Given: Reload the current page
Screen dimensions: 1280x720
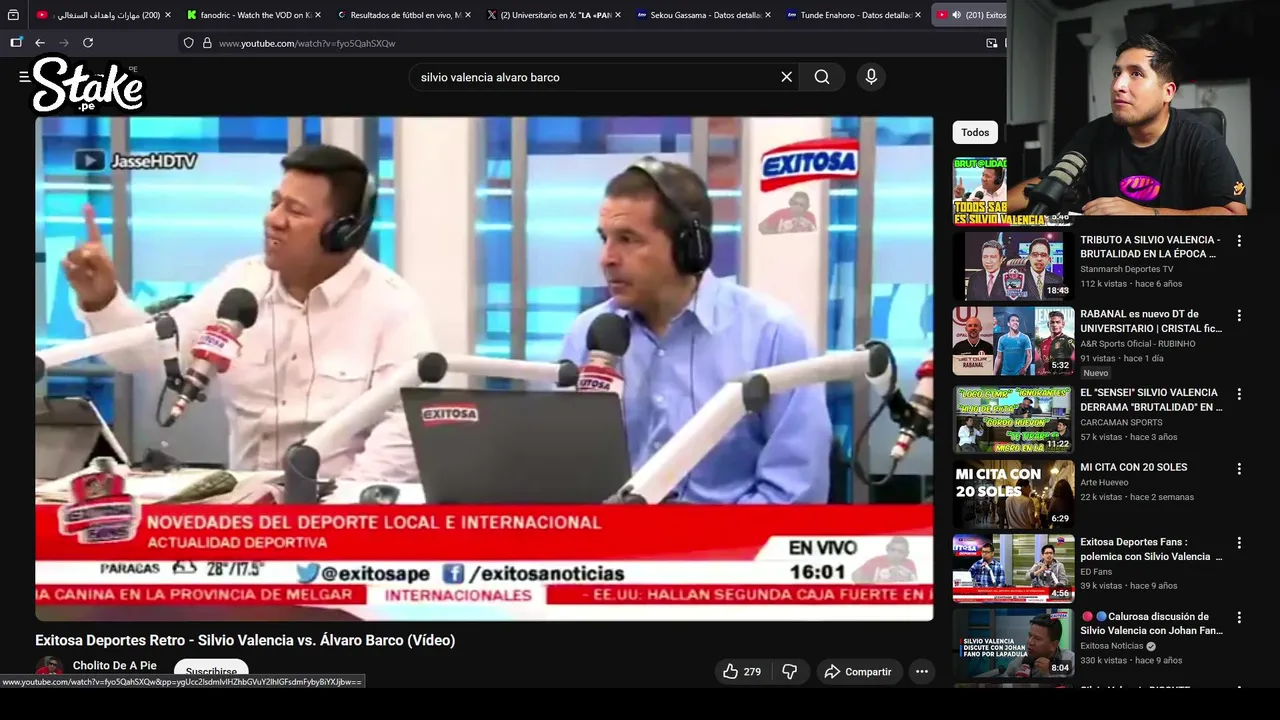Looking at the screenshot, I should [x=88, y=43].
